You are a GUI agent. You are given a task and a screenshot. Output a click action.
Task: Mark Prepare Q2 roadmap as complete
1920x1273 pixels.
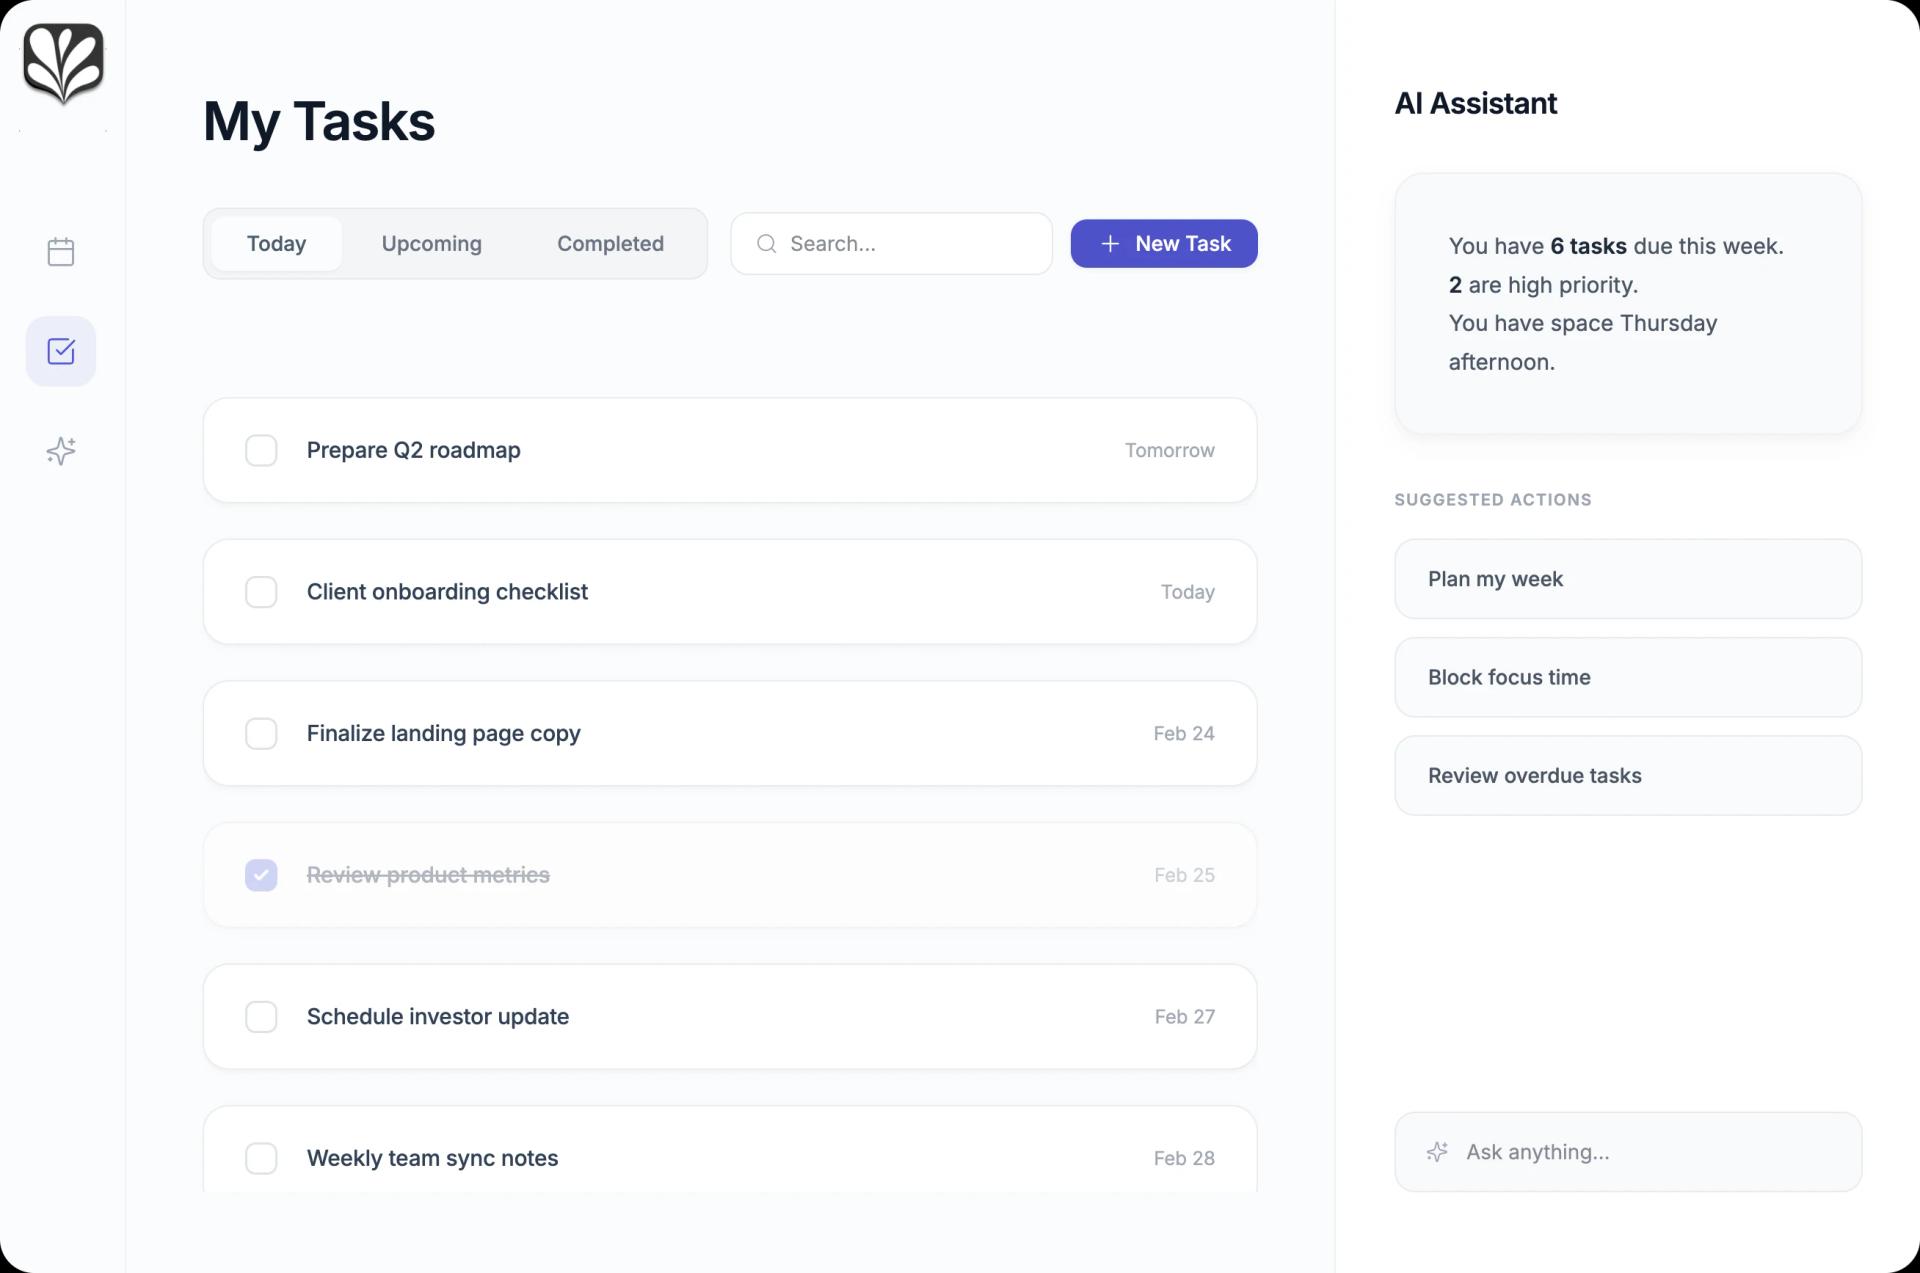tap(261, 450)
